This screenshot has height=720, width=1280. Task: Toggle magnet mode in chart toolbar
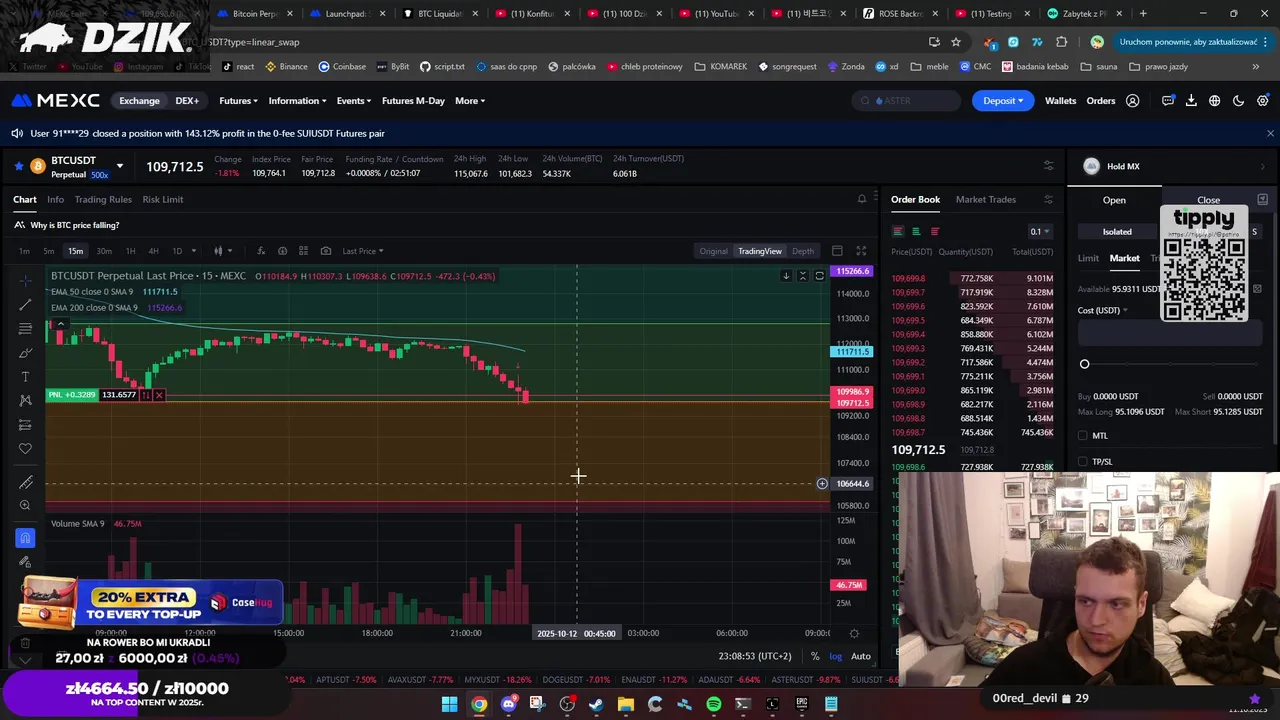[25, 538]
